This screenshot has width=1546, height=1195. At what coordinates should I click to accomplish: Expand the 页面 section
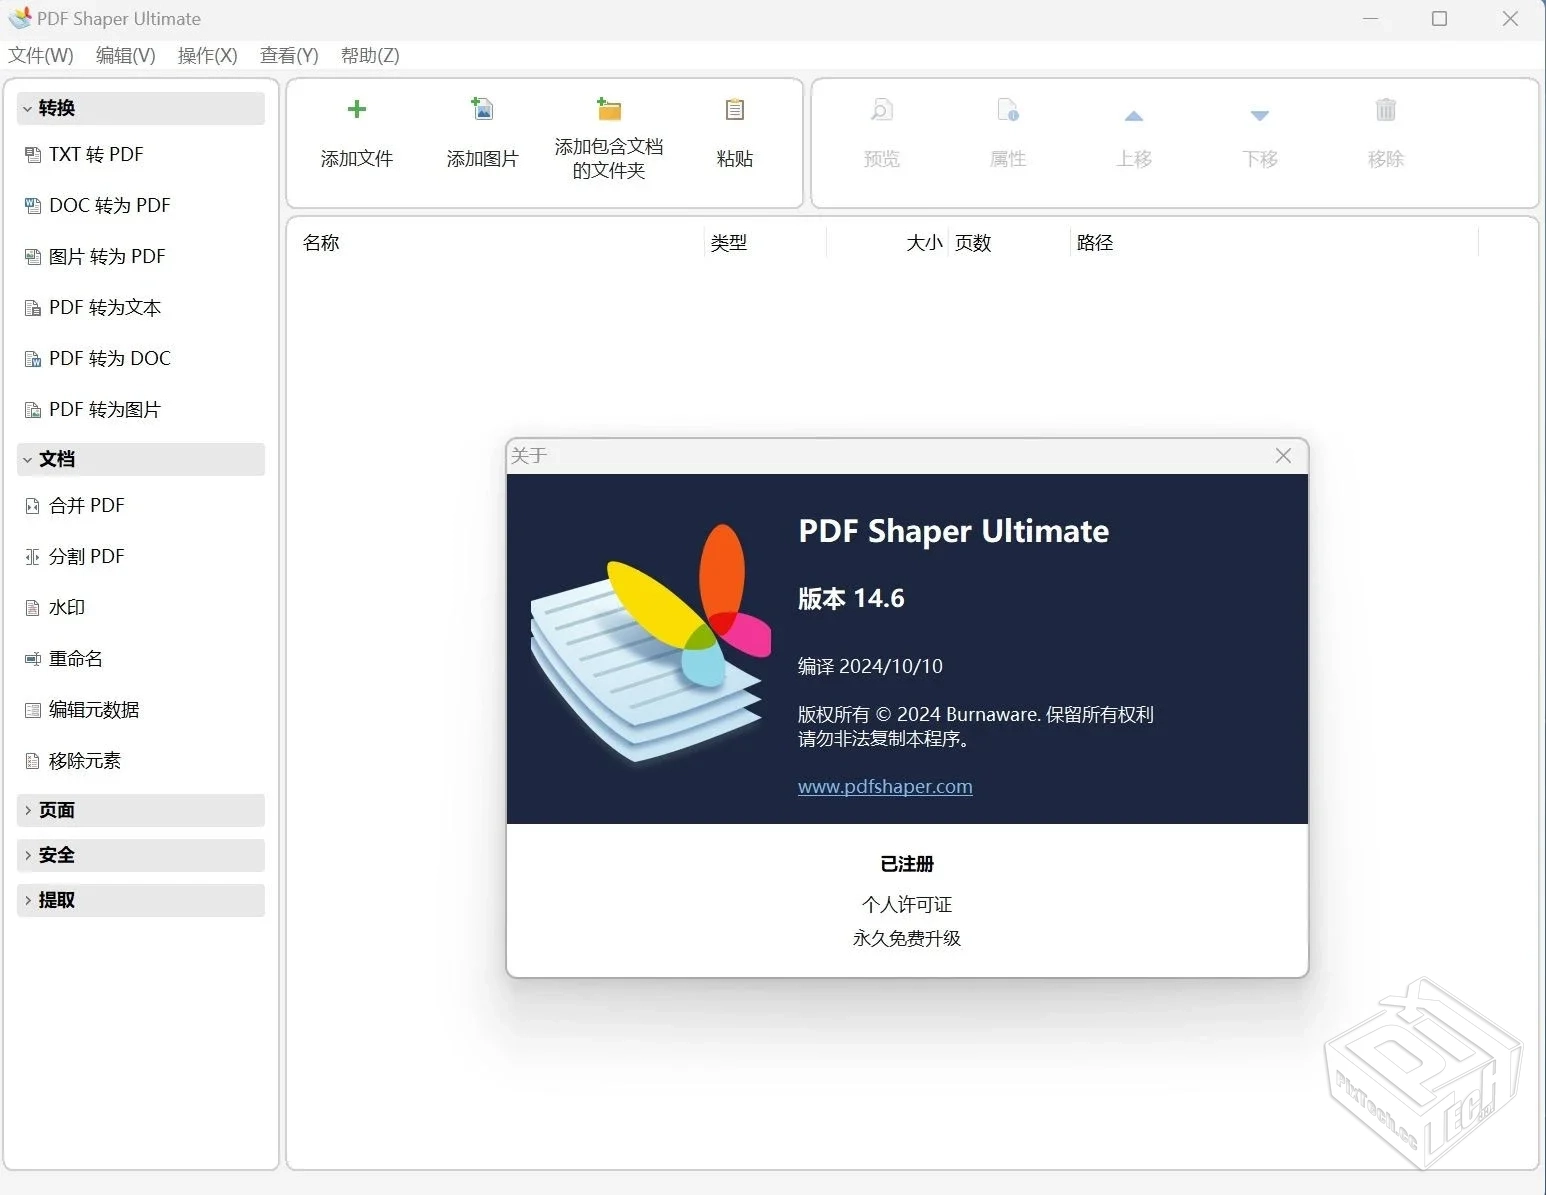click(55, 810)
